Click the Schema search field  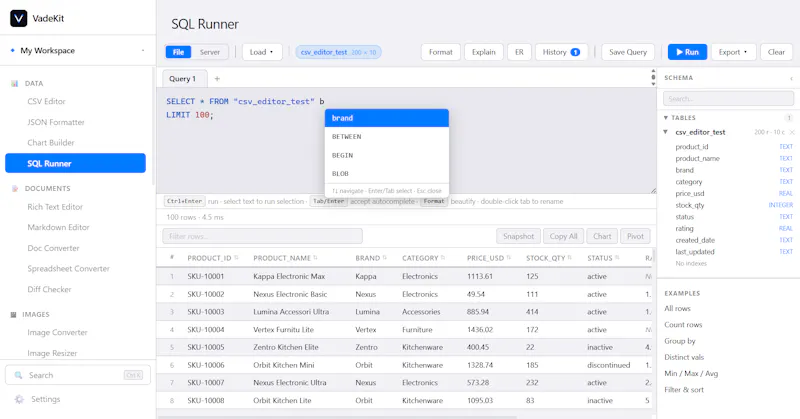(x=728, y=98)
